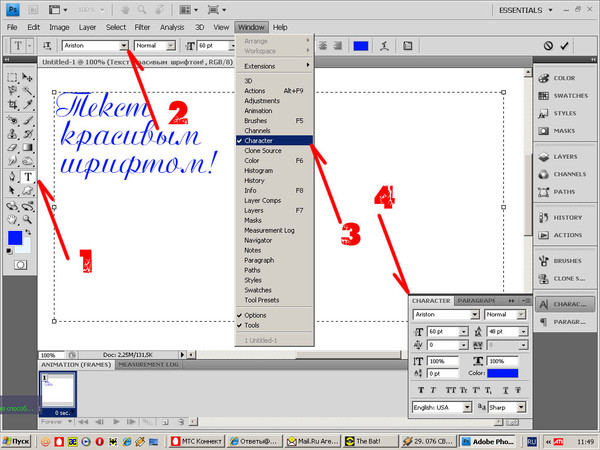The image size is (600, 450).
Task: Open the Filter menu
Action: click(x=142, y=27)
